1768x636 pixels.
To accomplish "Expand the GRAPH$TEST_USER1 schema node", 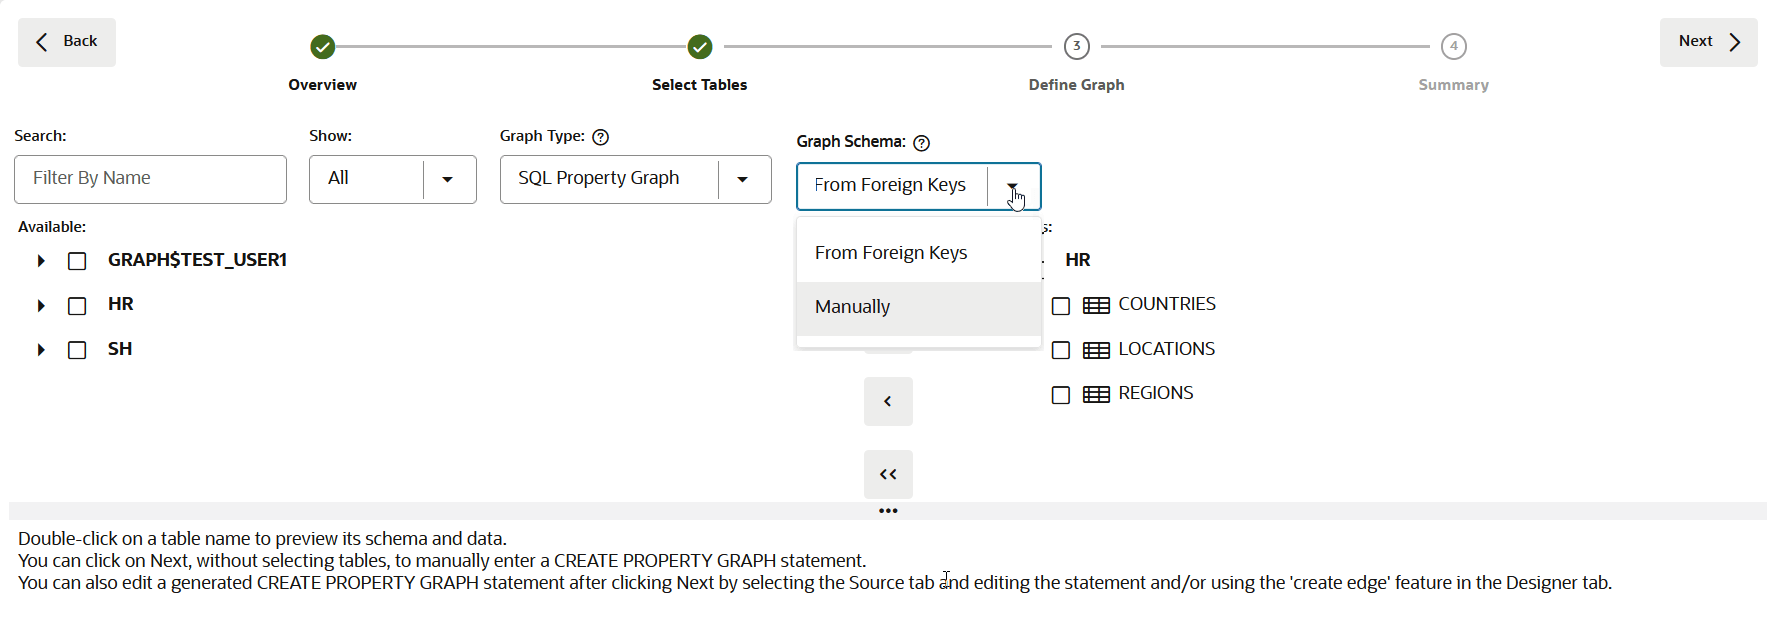I will coord(41,261).
